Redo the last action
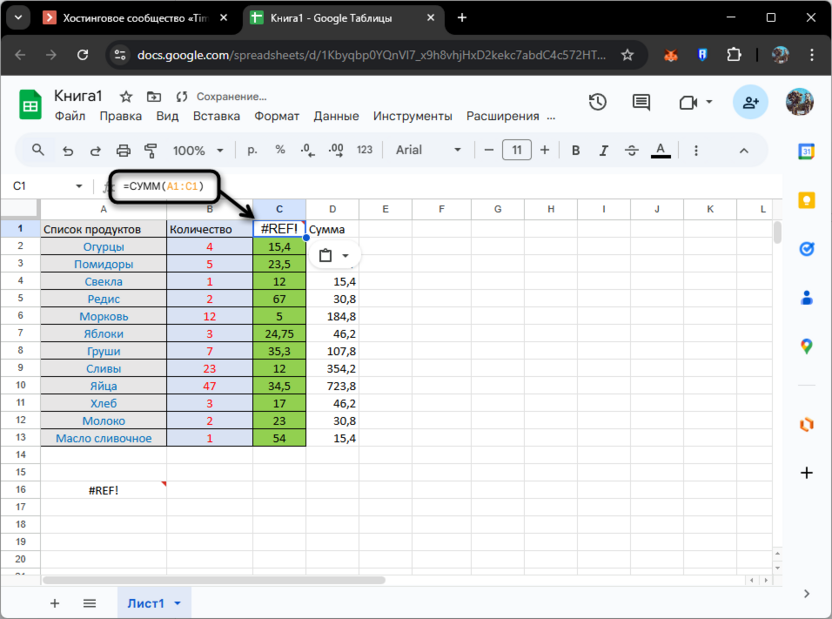 pos(96,151)
